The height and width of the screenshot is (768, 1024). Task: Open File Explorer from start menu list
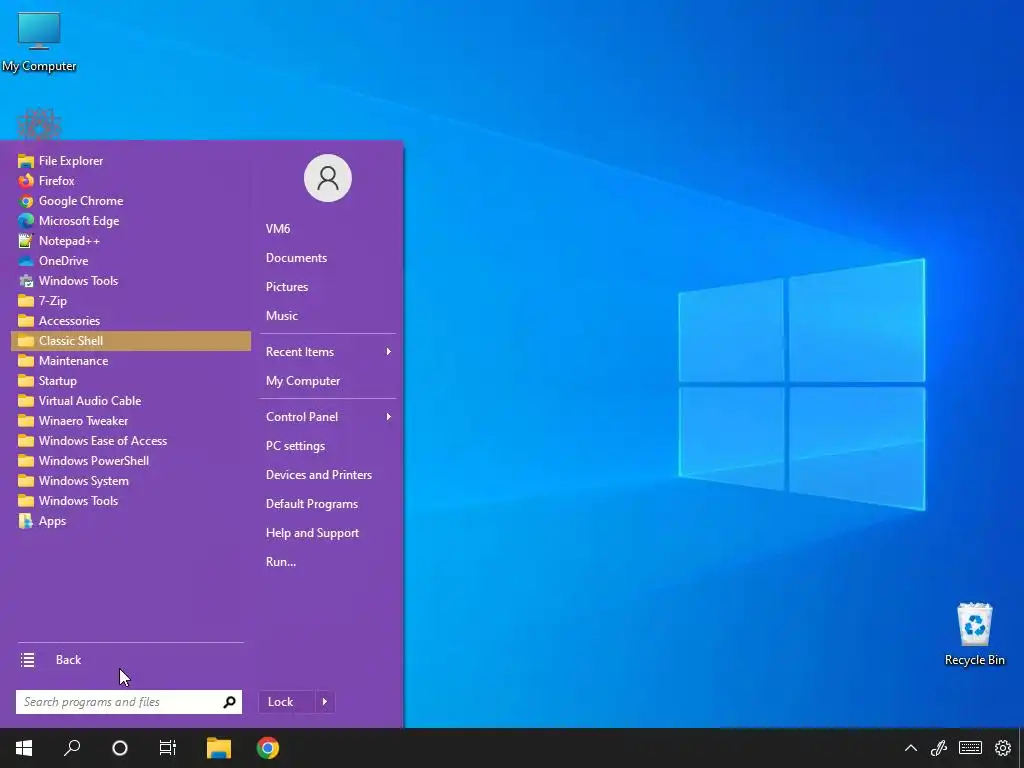click(131, 161)
